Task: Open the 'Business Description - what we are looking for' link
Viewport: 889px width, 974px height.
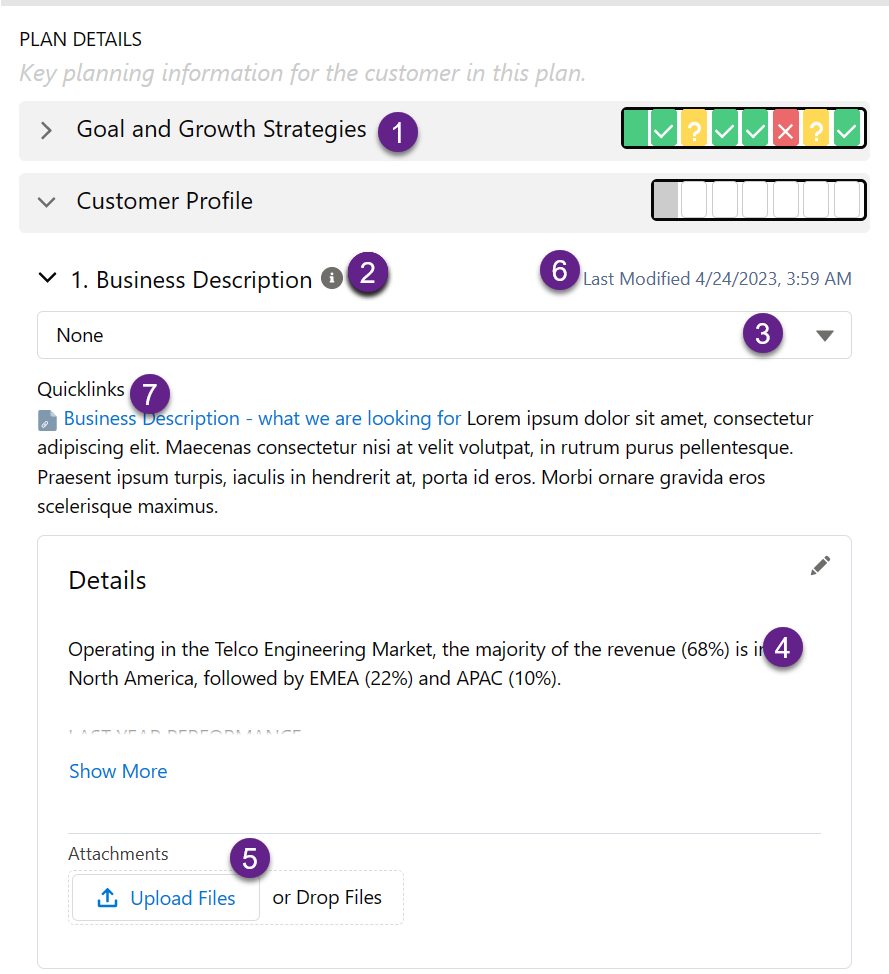Action: [x=262, y=418]
